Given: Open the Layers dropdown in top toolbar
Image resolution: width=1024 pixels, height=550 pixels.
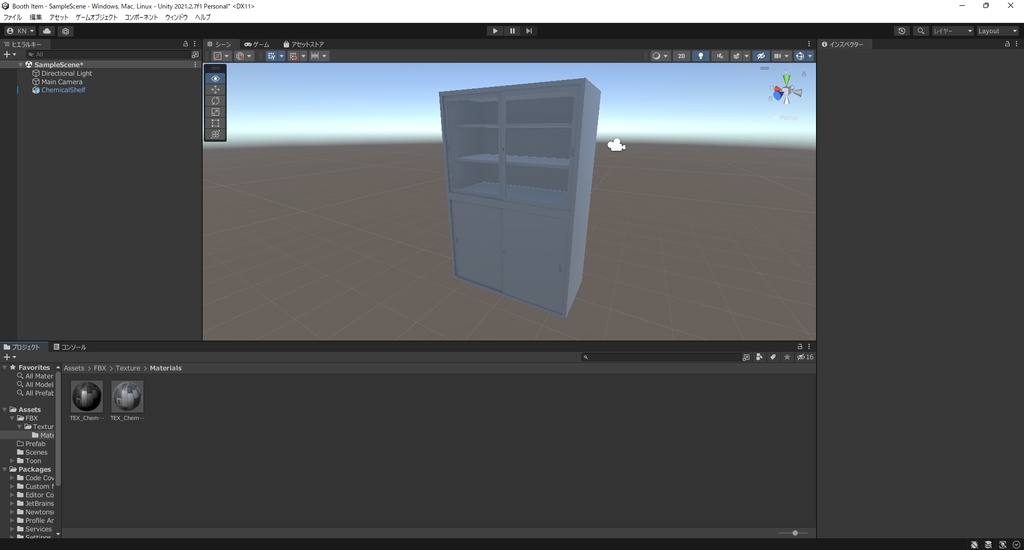Looking at the screenshot, I should [x=952, y=31].
